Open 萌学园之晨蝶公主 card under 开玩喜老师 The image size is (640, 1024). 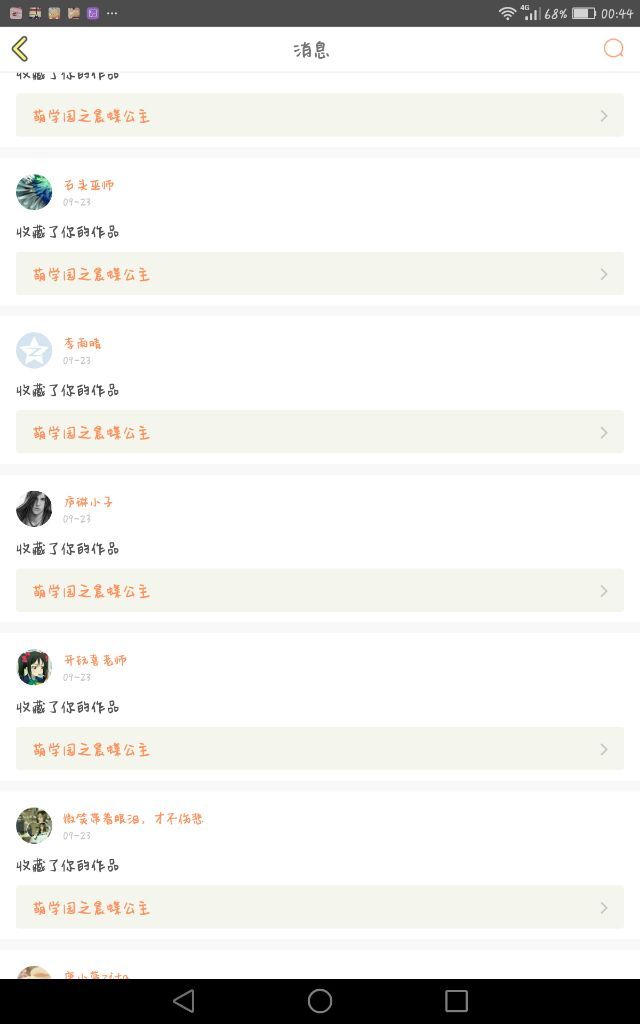[320, 748]
